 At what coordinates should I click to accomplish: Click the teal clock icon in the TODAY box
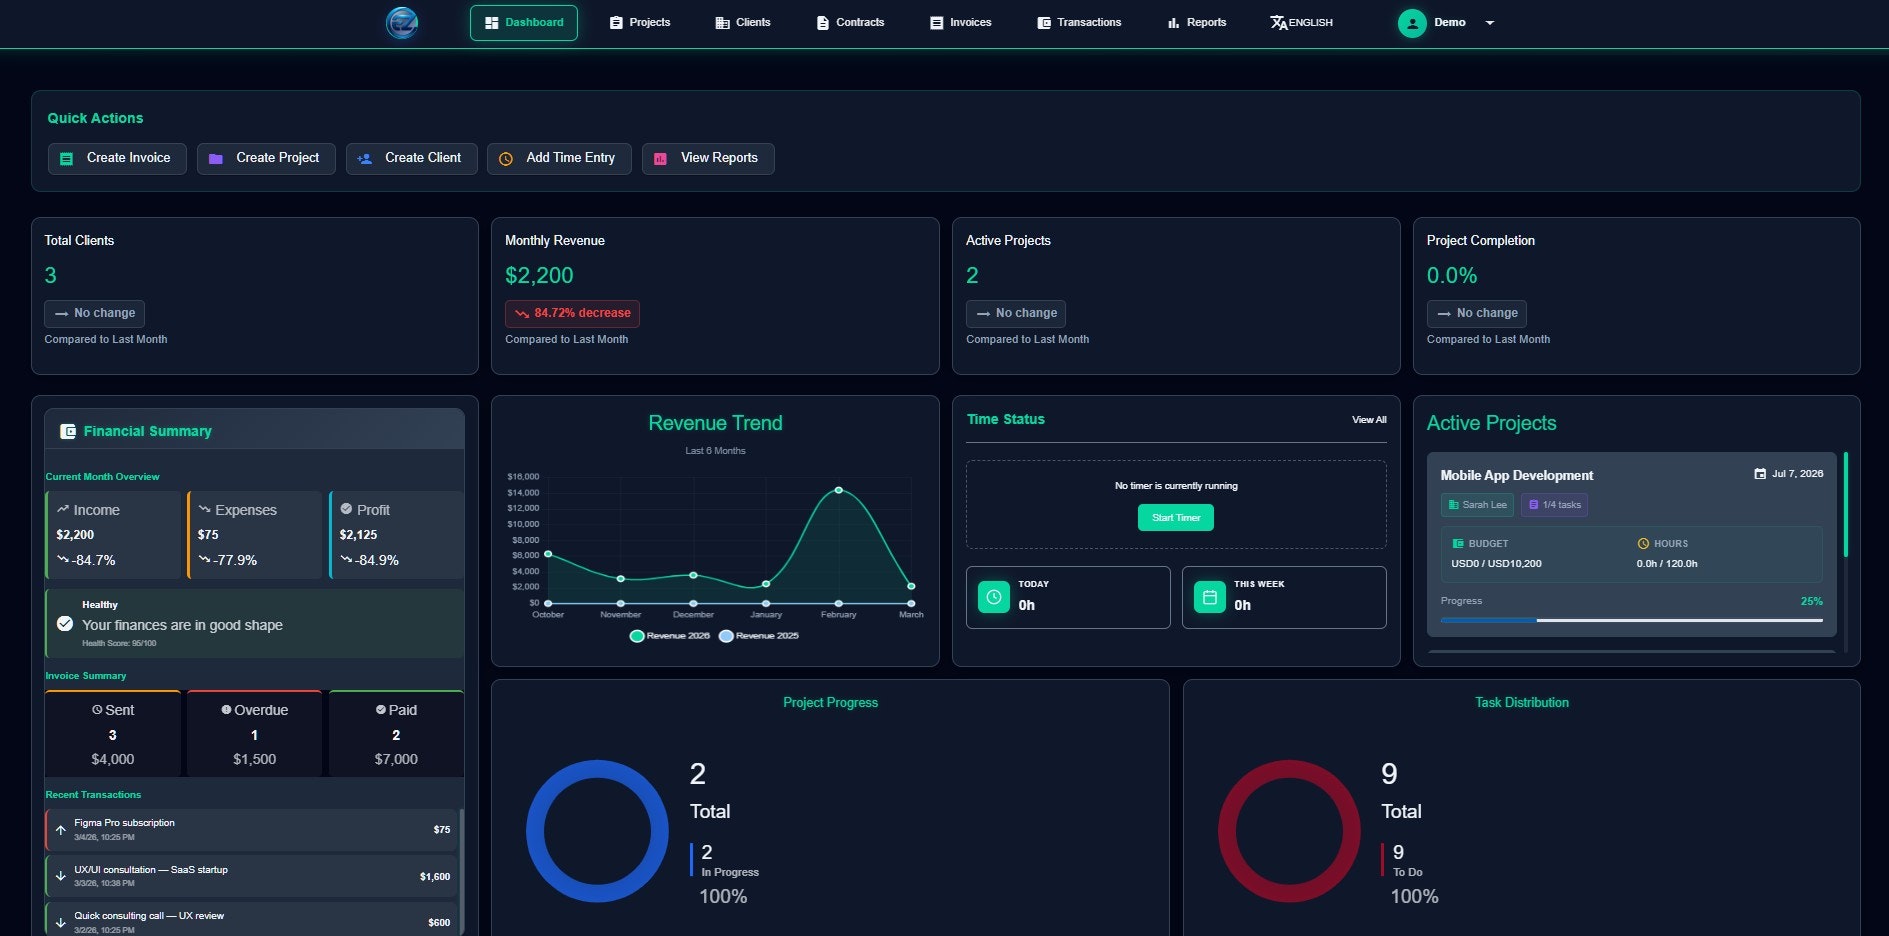click(x=994, y=596)
